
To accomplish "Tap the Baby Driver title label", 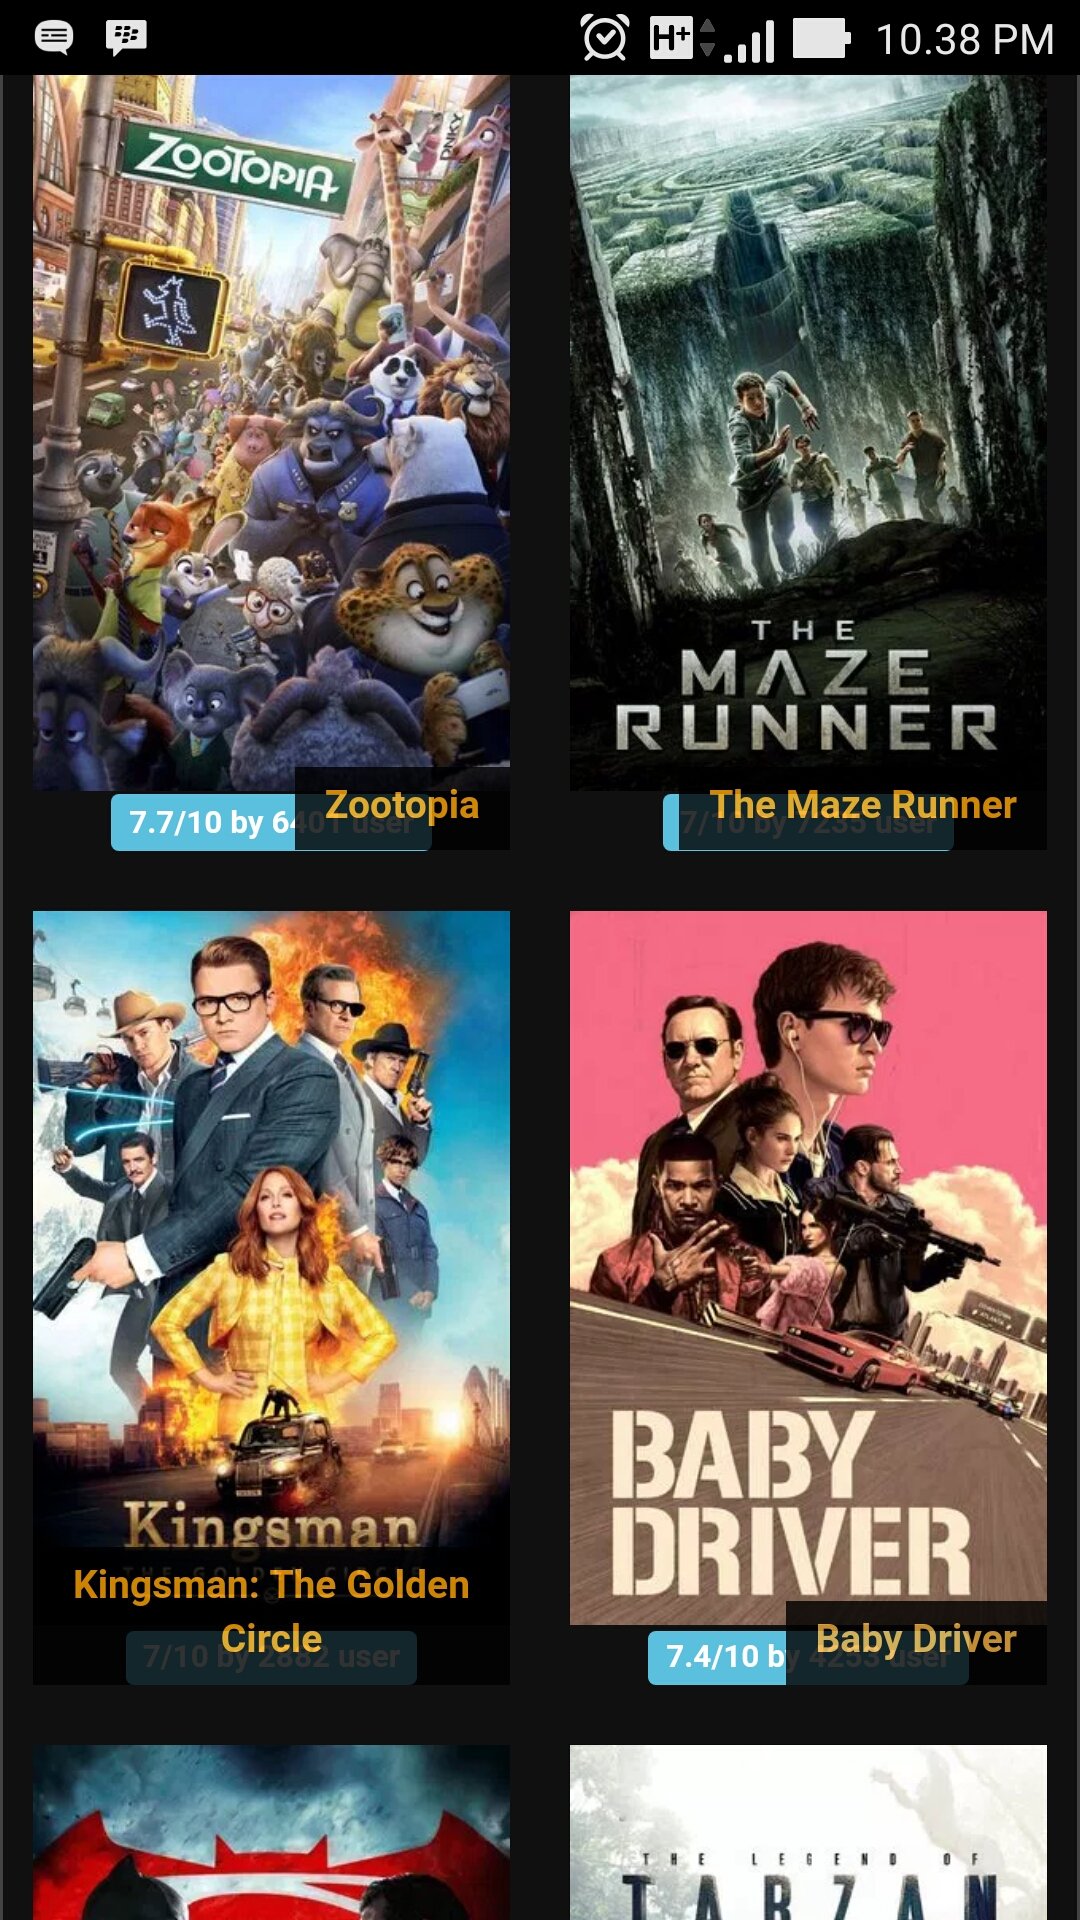I will tap(916, 1640).
